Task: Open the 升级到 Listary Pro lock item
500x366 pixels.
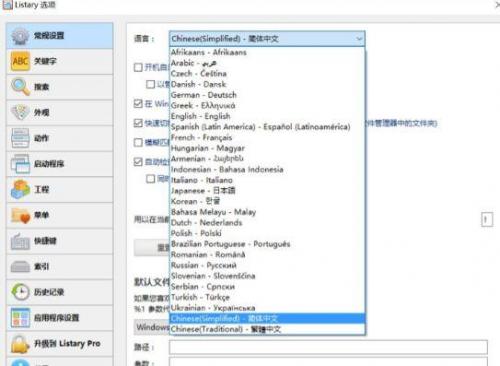Action: coord(60,344)
